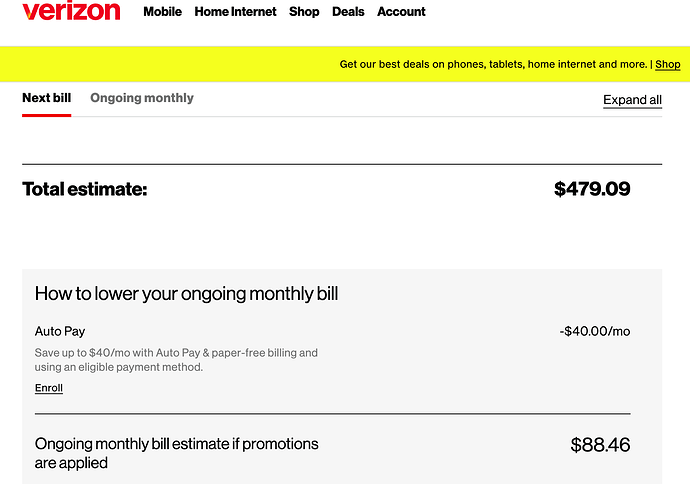Click the Auto Pay savings description text
This screenshot has height=497, width=690.
pos(176,359)
